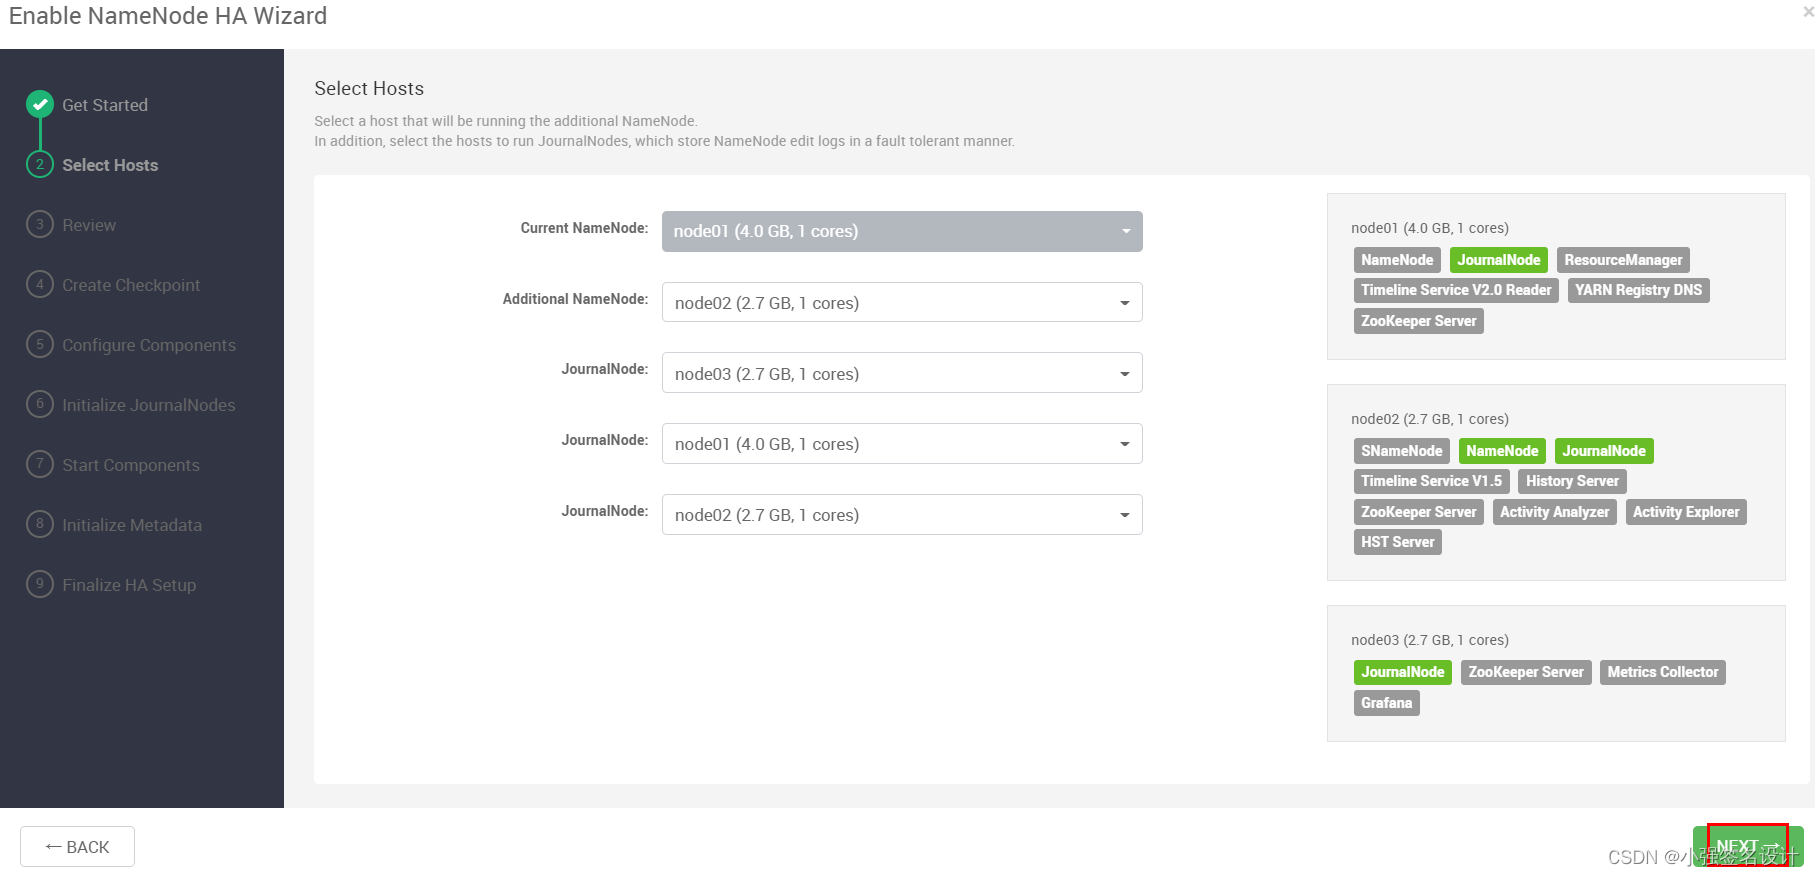
Task: Click the Timeline Service V1.5 tag
Action: (x=1431, y=481)
